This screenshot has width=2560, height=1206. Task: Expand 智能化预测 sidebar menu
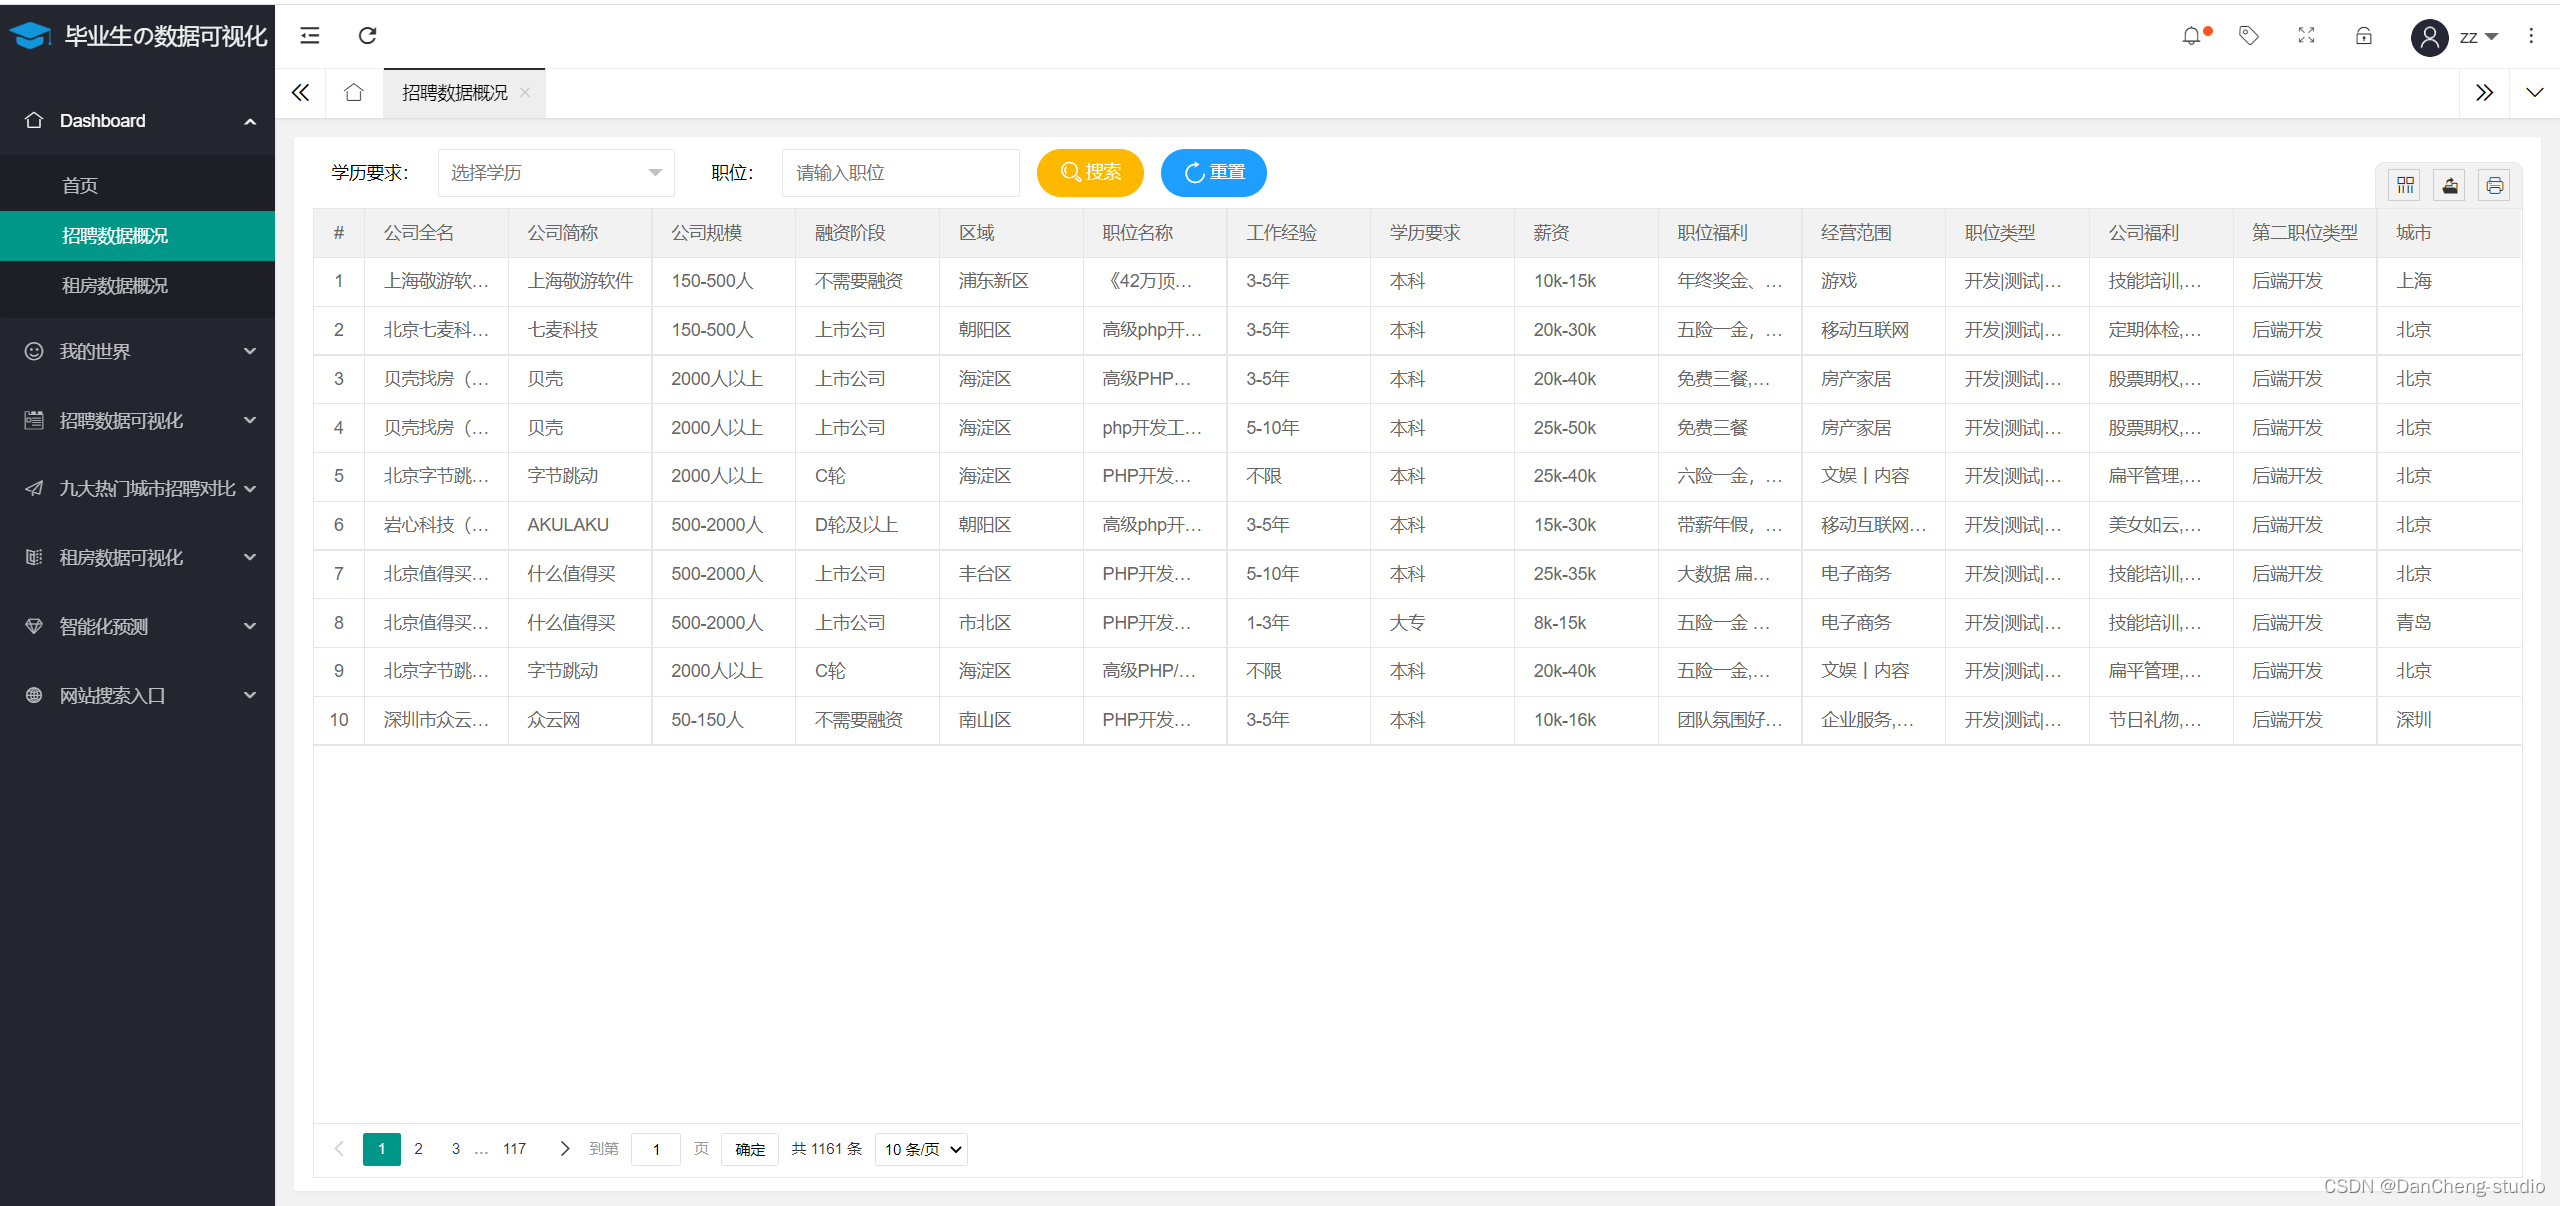tap(138, 627)
